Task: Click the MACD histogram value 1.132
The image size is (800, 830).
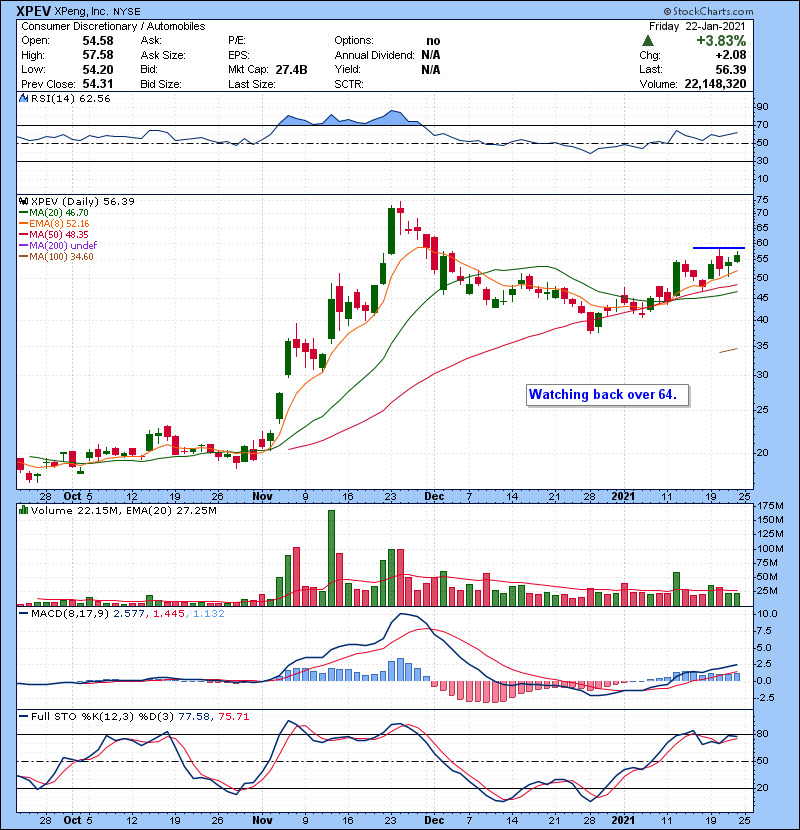Action: pos(209,614)
